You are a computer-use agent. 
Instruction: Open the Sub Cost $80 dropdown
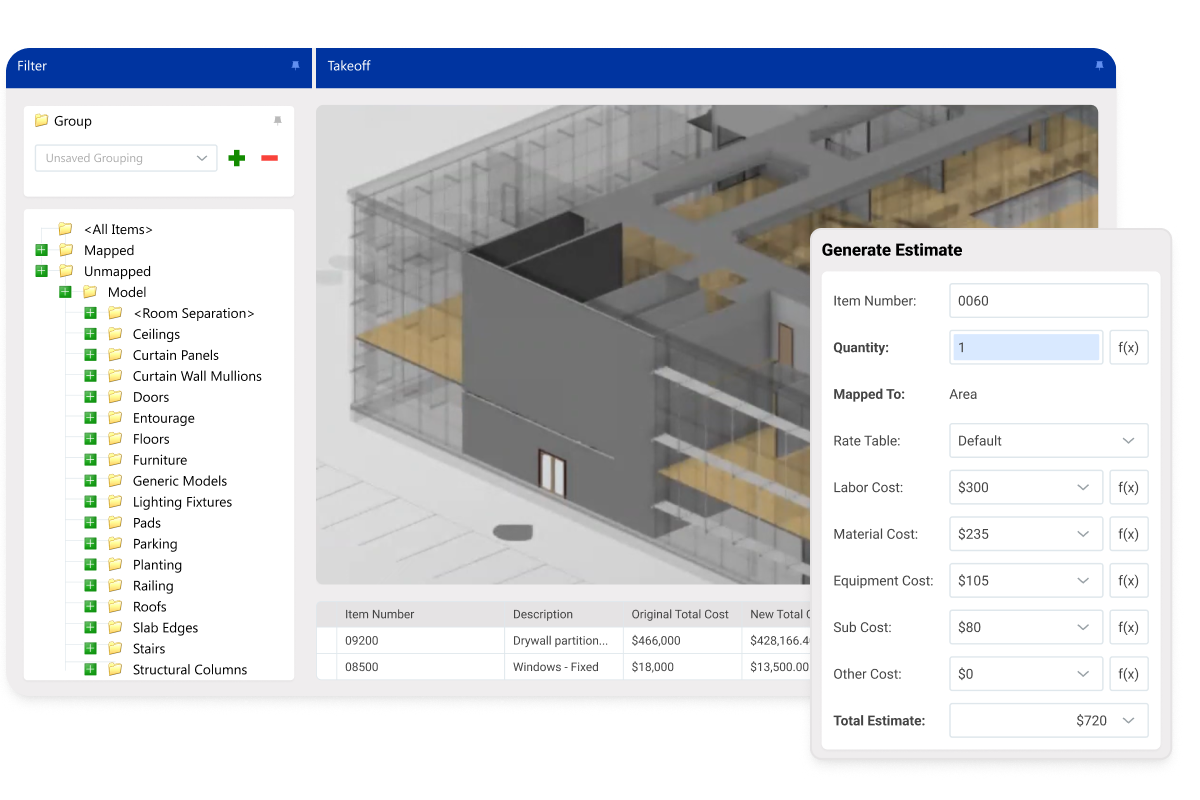1026,627
